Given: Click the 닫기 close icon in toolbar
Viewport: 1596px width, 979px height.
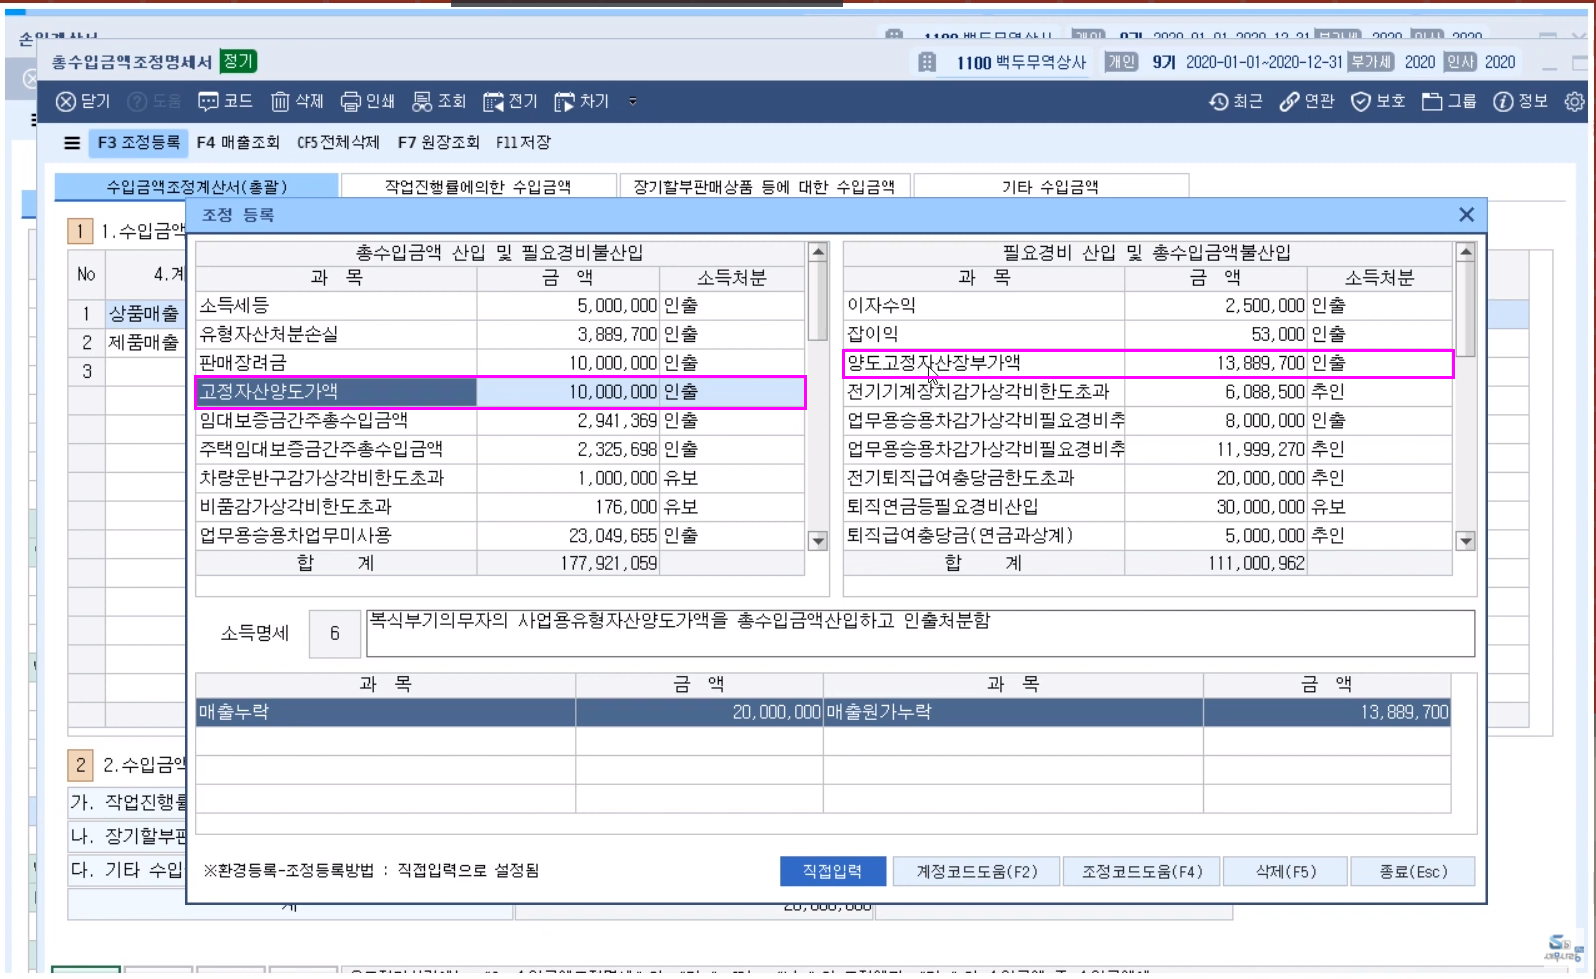Looking at the screenshot, I should point(67,101).
